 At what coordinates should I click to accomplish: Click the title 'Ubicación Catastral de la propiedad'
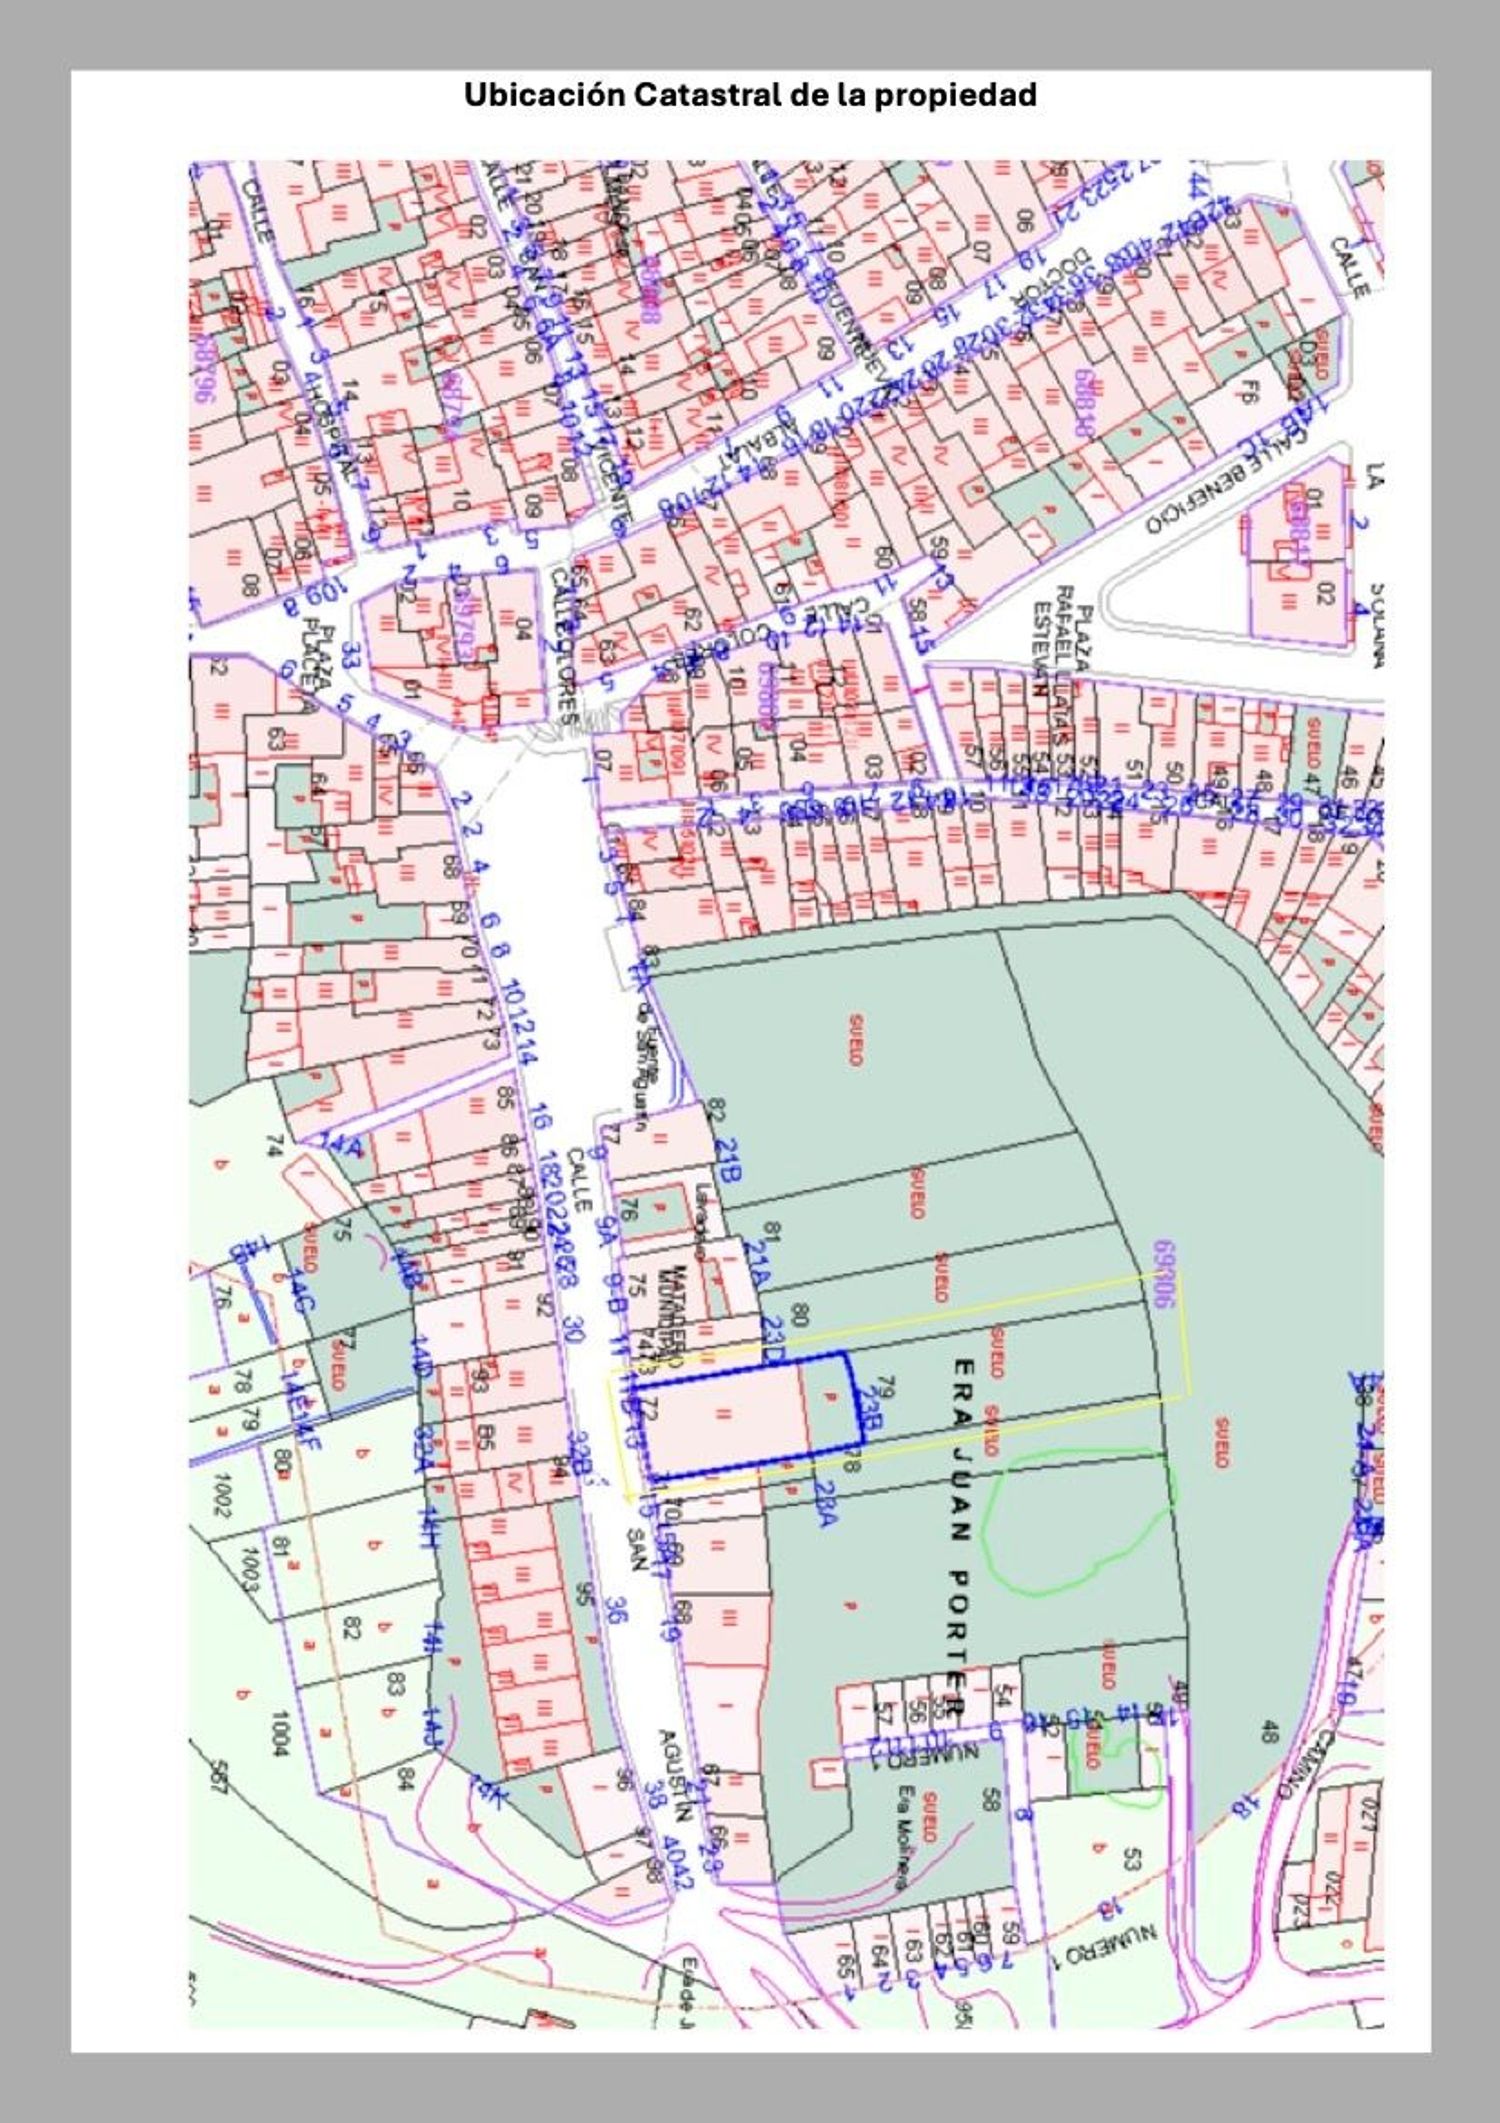[x=750, y=95]
